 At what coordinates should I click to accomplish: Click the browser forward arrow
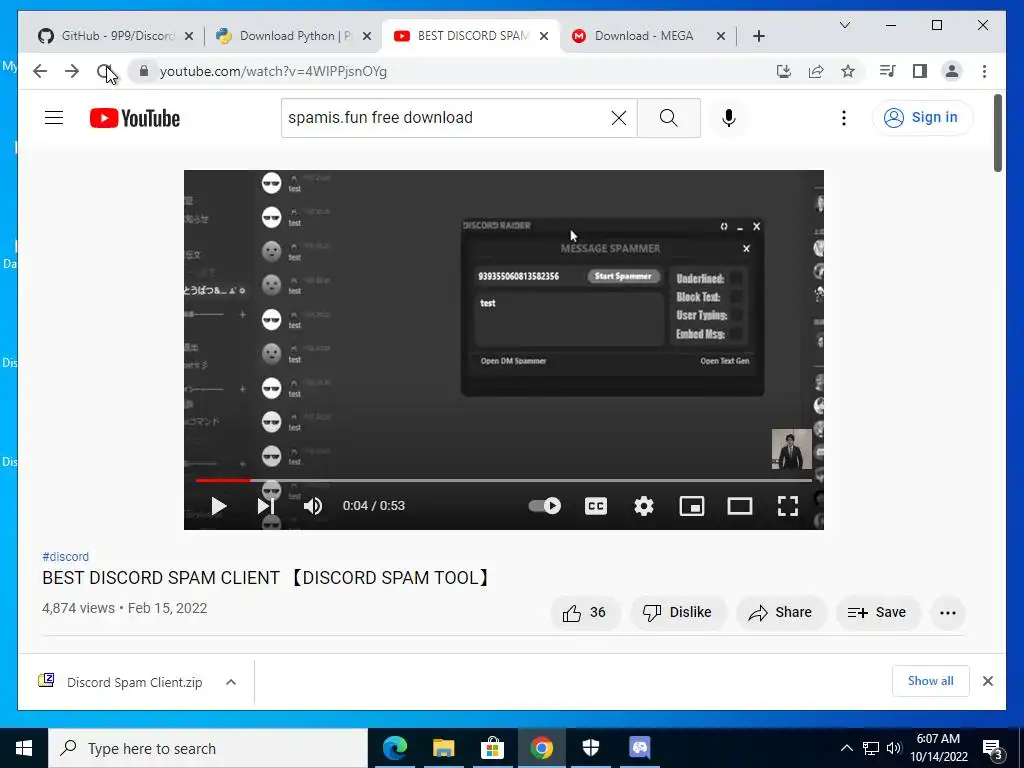72,71
